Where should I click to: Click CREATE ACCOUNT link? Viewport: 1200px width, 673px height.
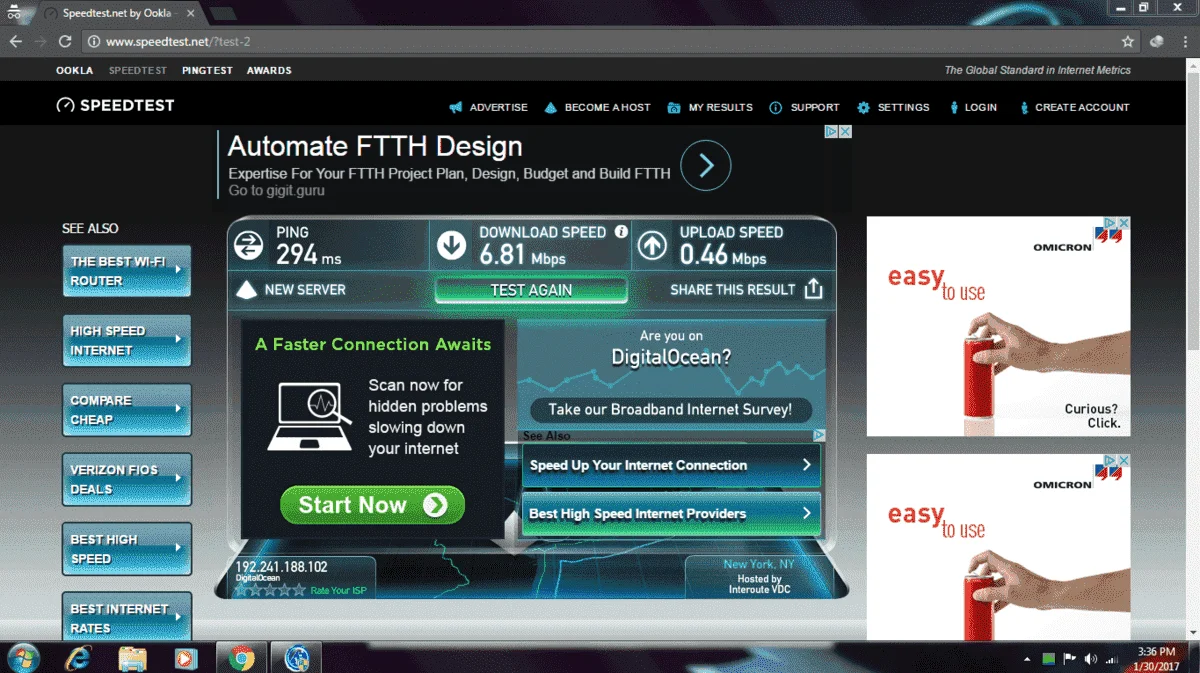click(x=1082, y=107)
